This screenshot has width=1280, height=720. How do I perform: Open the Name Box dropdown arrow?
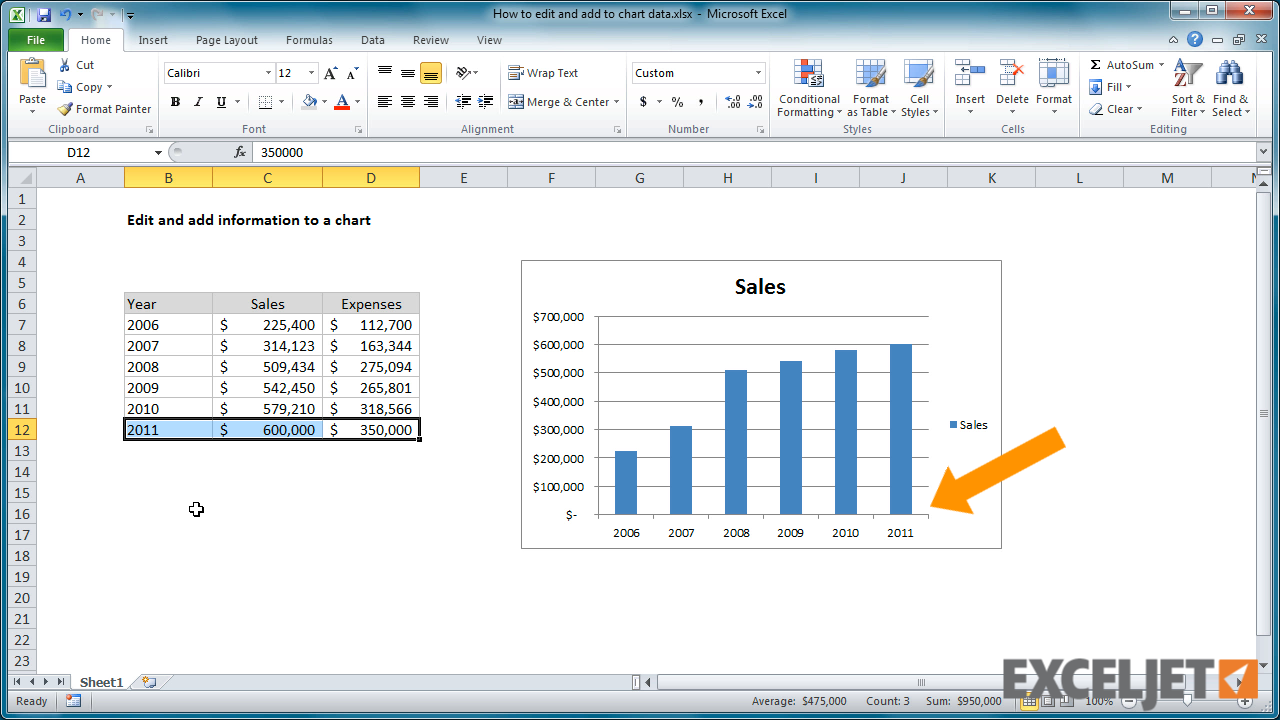[158, 152]
